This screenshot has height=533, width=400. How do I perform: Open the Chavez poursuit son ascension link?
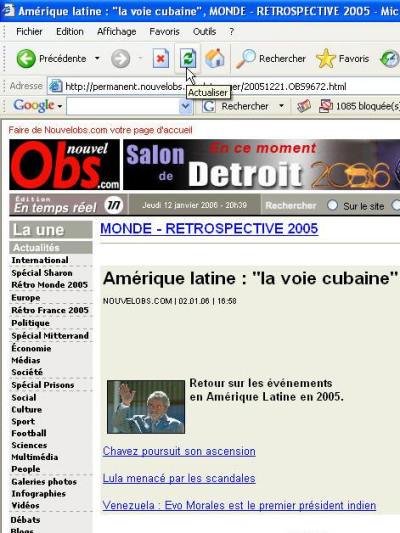click(179, 451)
